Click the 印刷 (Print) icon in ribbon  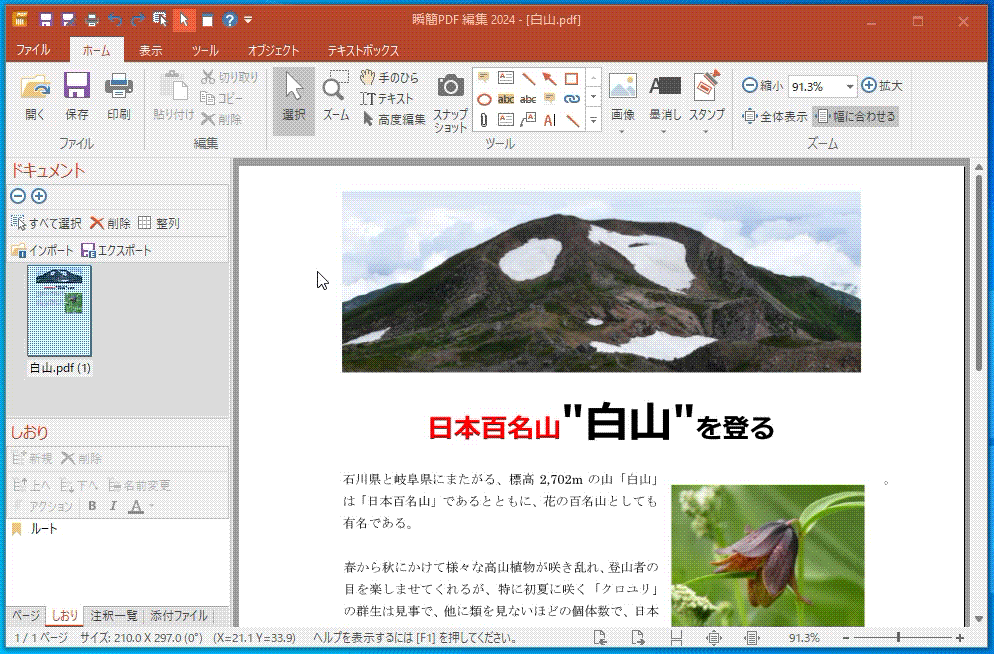coord(119,96)
